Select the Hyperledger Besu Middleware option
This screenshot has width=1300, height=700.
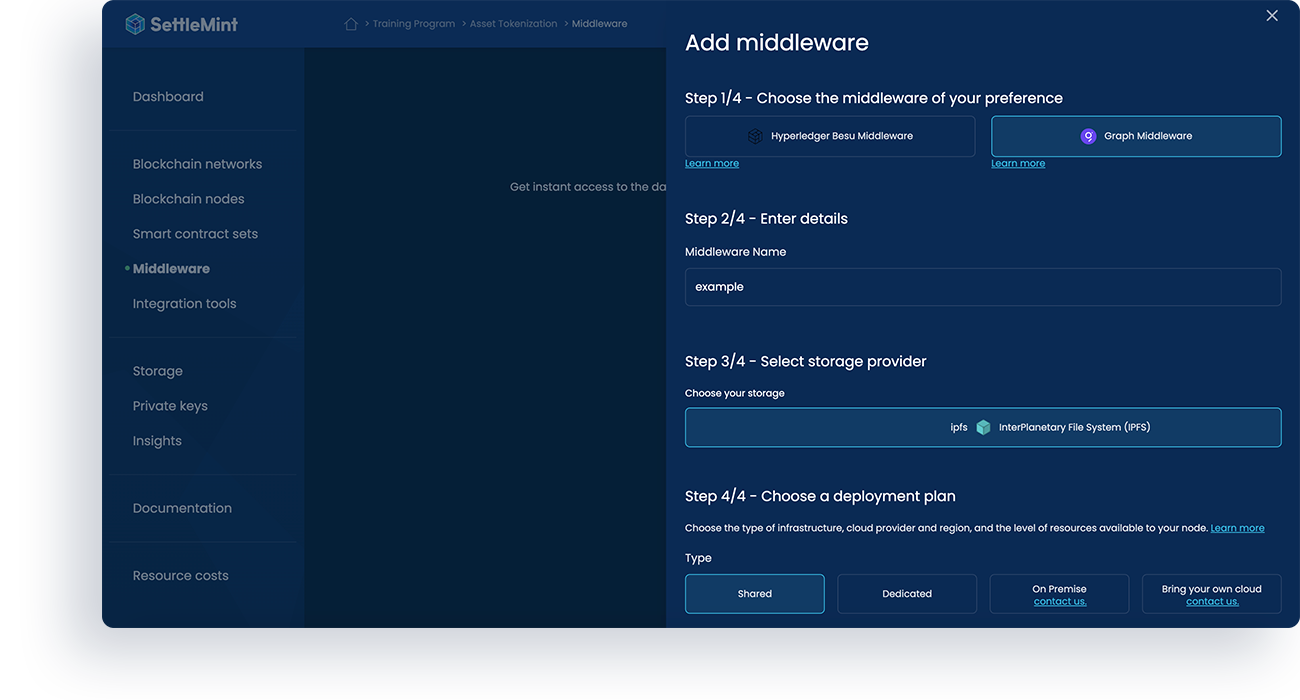pos(829,136)
